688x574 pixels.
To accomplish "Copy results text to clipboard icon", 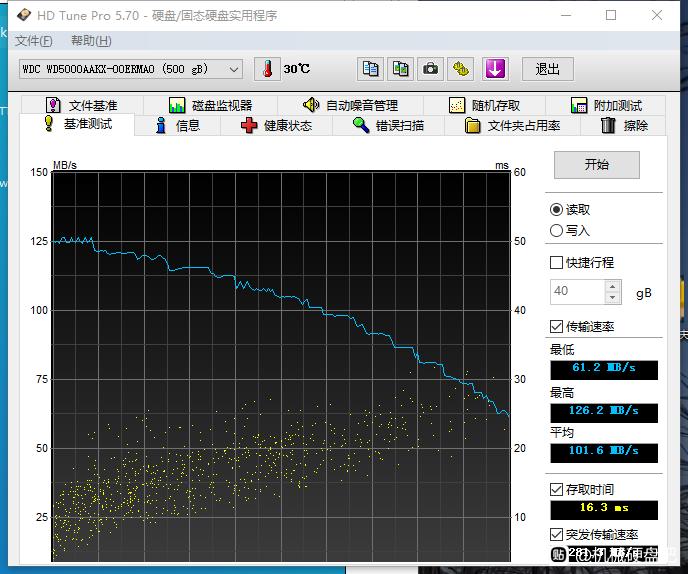I will click(370, 69).
